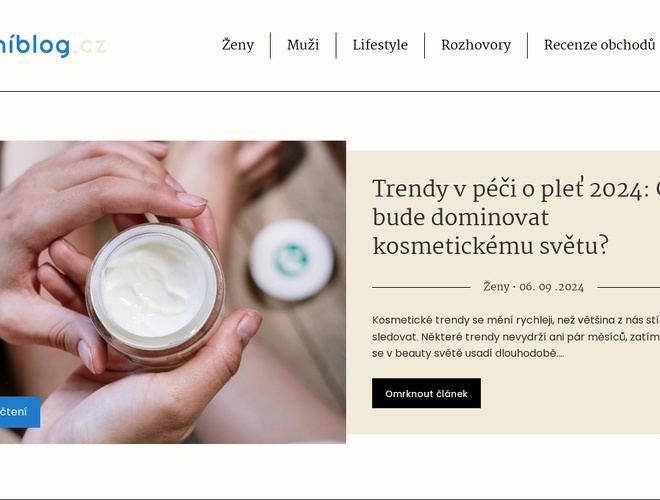Click the white jar lid with the green logo
Viewport: 660px width, 500px height.
(291, 259)
